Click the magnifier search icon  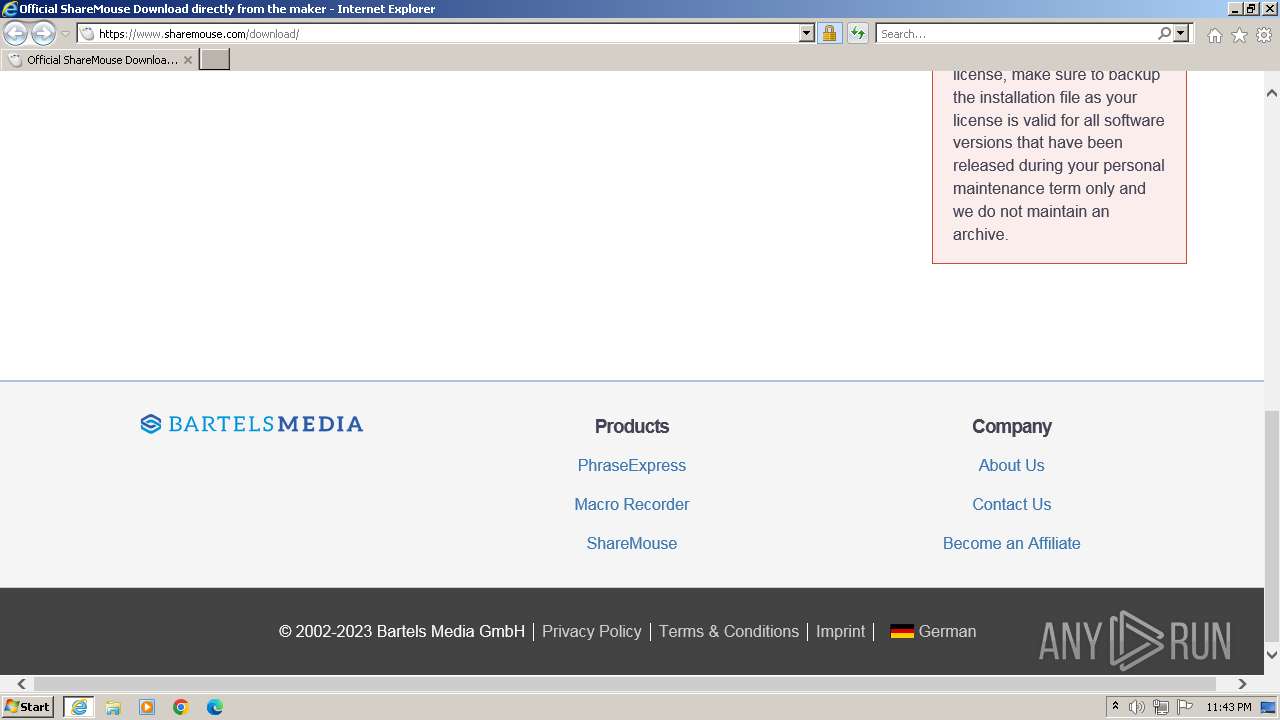(x=1164, y=33)
